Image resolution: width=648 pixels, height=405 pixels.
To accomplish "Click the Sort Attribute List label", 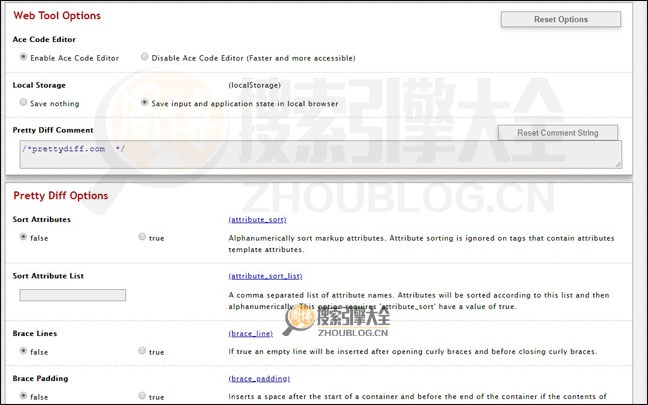I will (48, 276).
